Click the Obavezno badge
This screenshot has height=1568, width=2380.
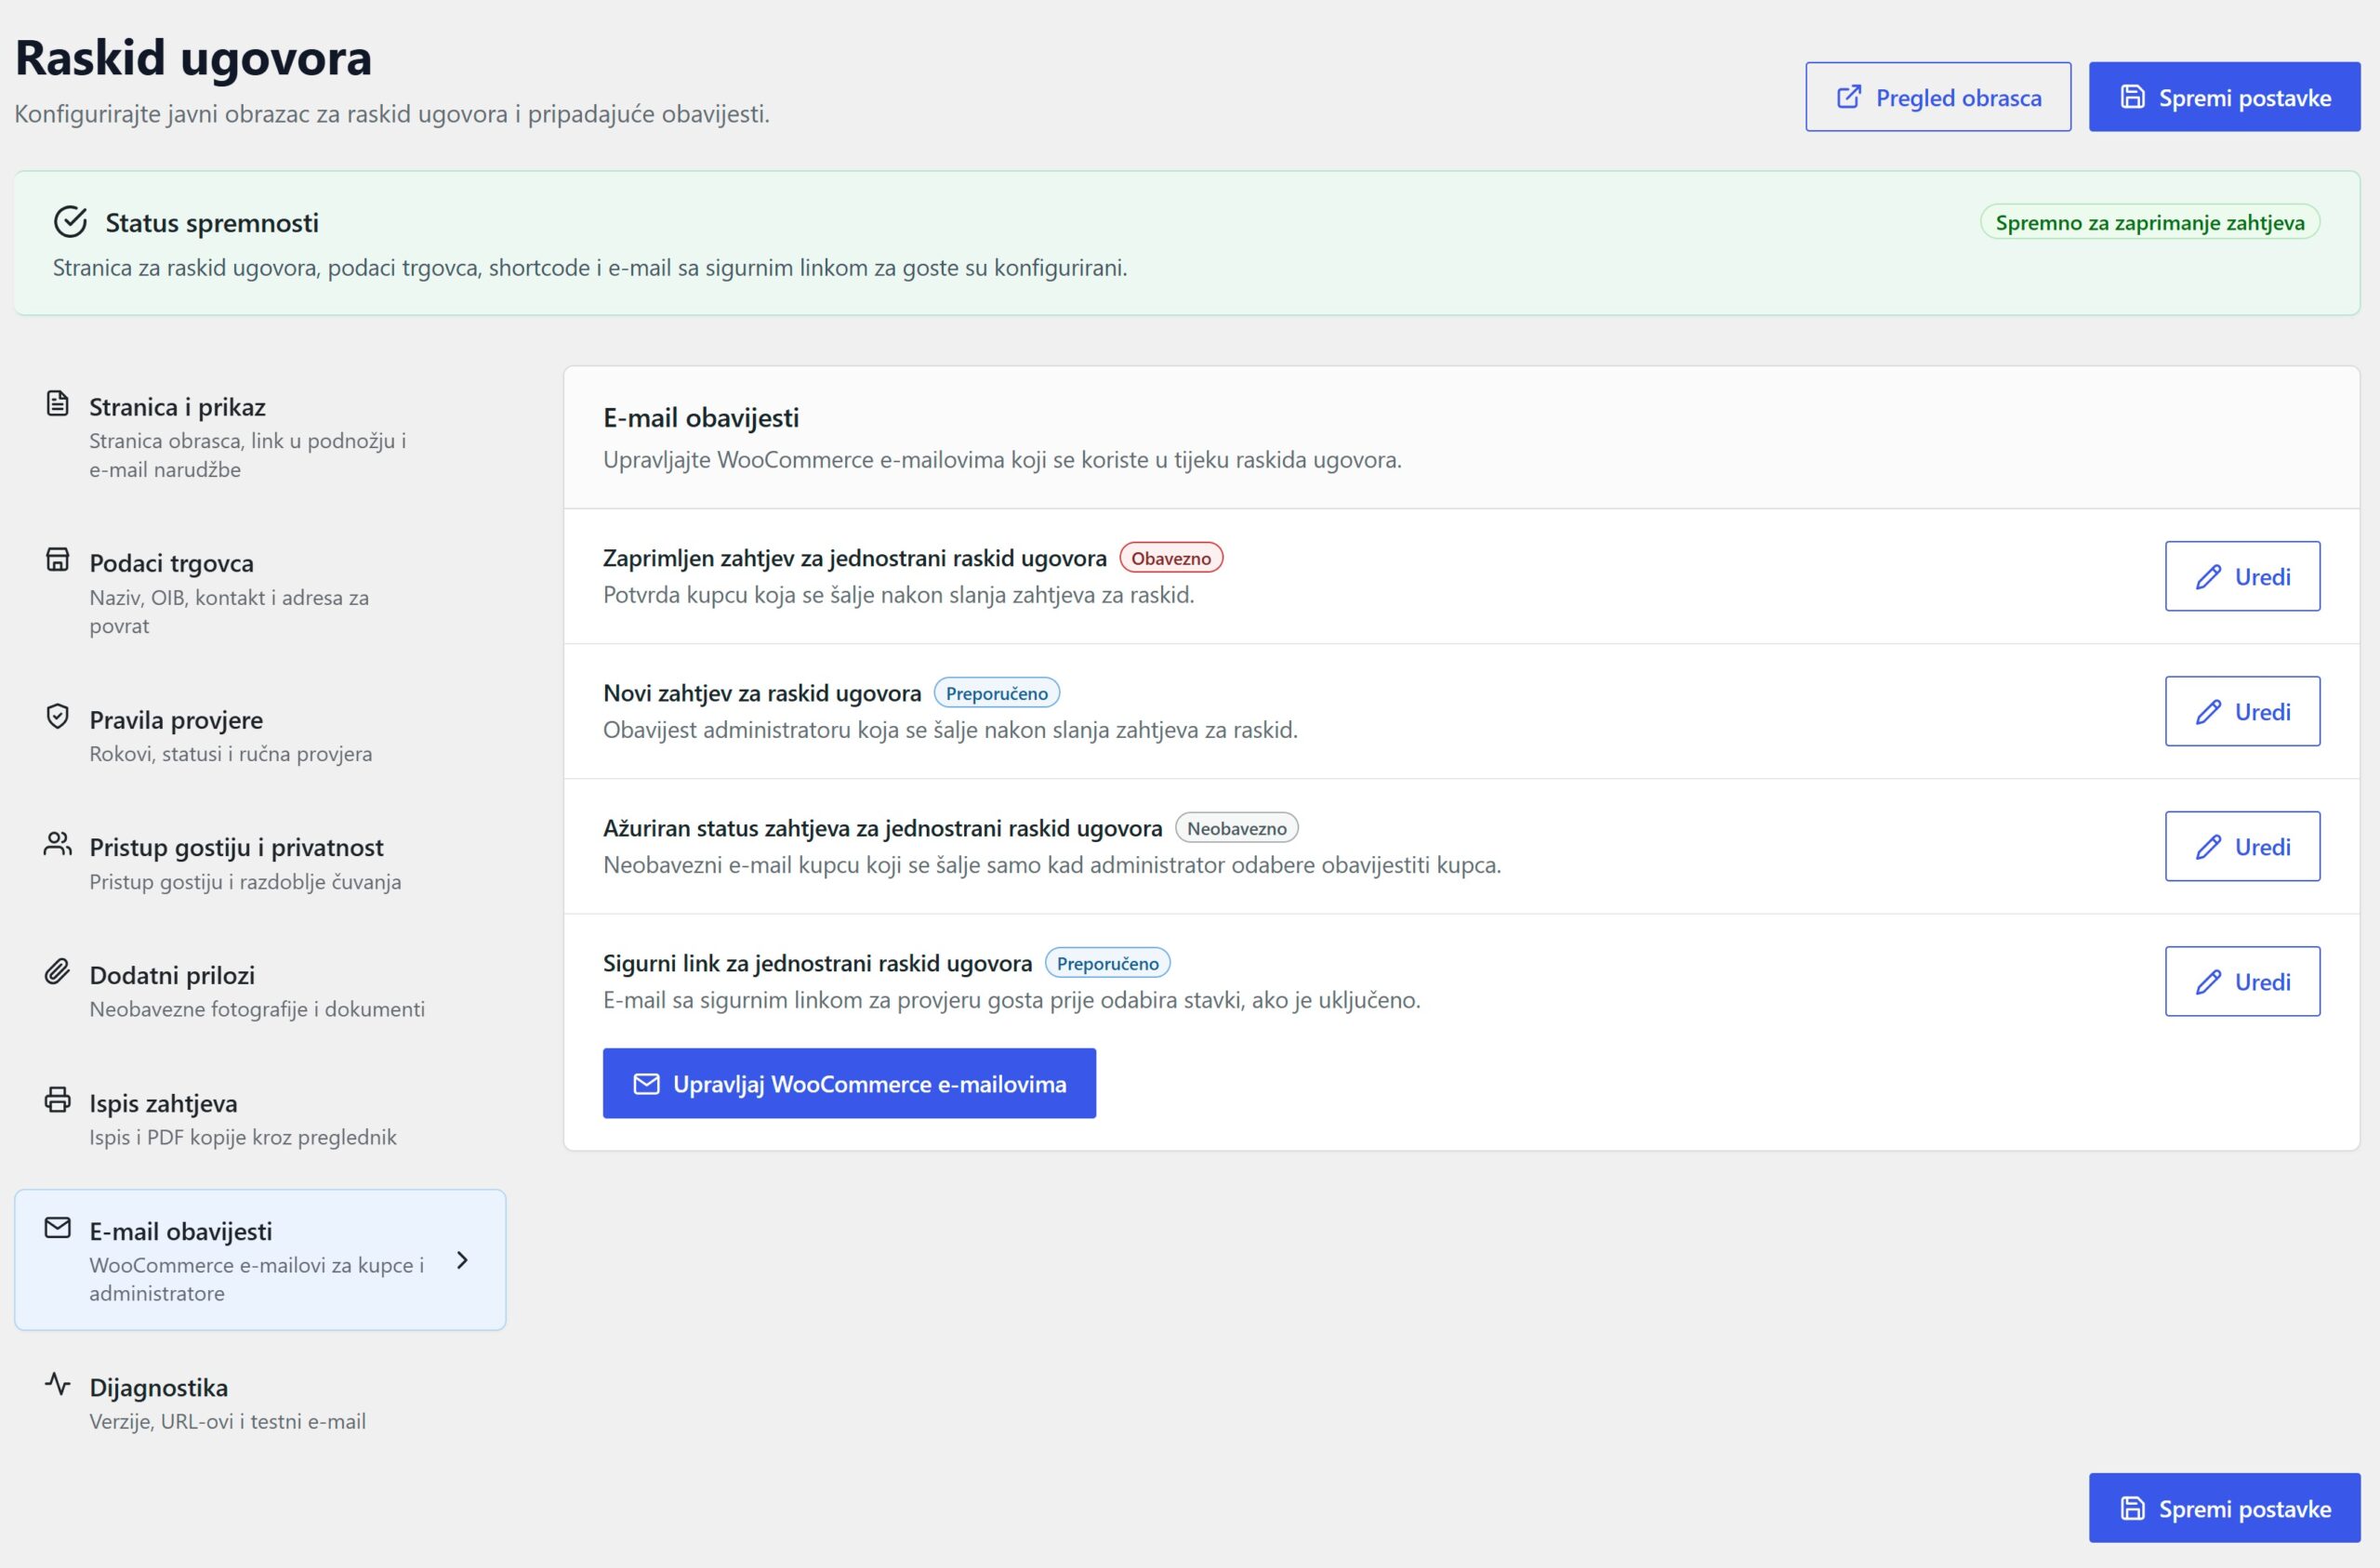1171,558
